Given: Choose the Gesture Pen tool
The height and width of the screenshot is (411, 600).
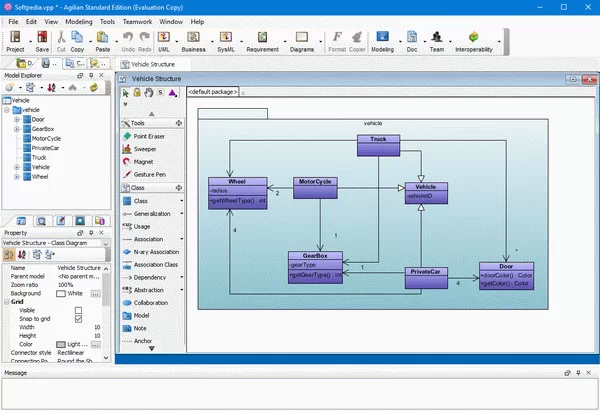Looking at the screenshot, I should 150,174.
